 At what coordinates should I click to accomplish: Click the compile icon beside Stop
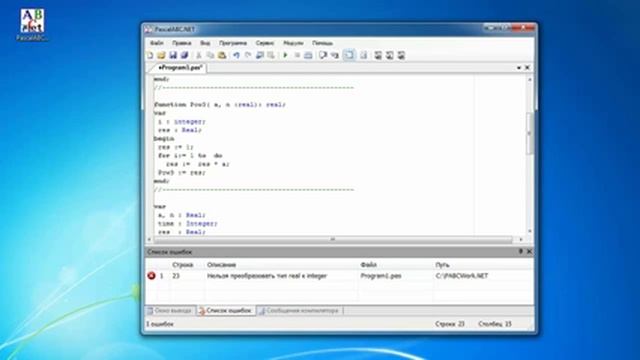point(308,55)
